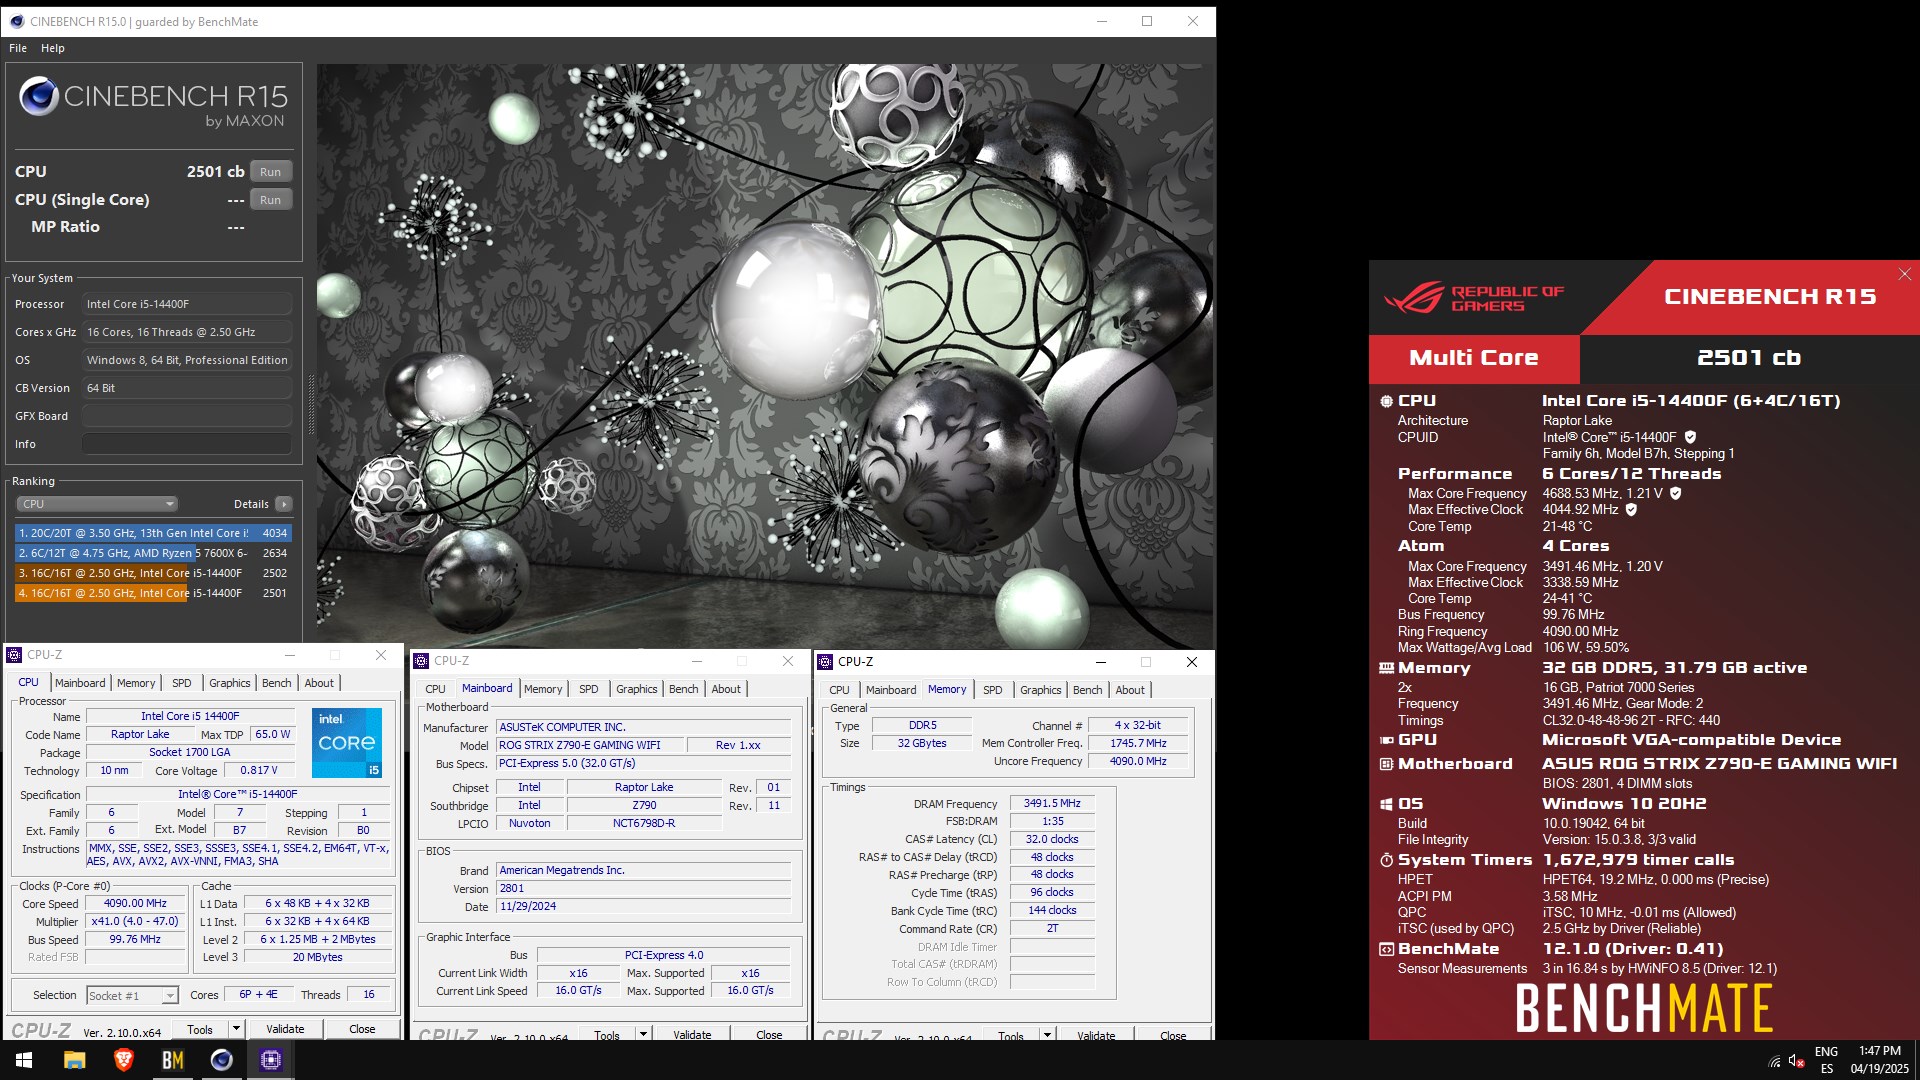Switch to Cinebench taskbar icon

tap(222, 1060)
